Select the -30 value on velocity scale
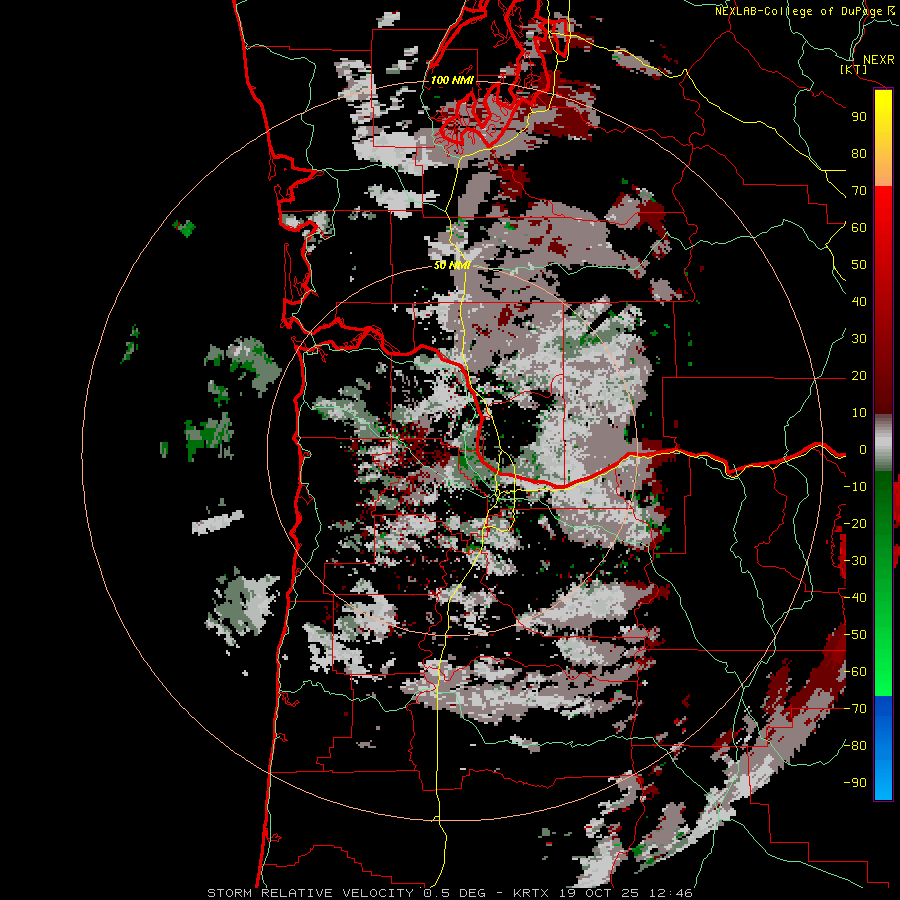Image resolution: width=900 pixels, height=900 pixels. [x=855, y=561]
